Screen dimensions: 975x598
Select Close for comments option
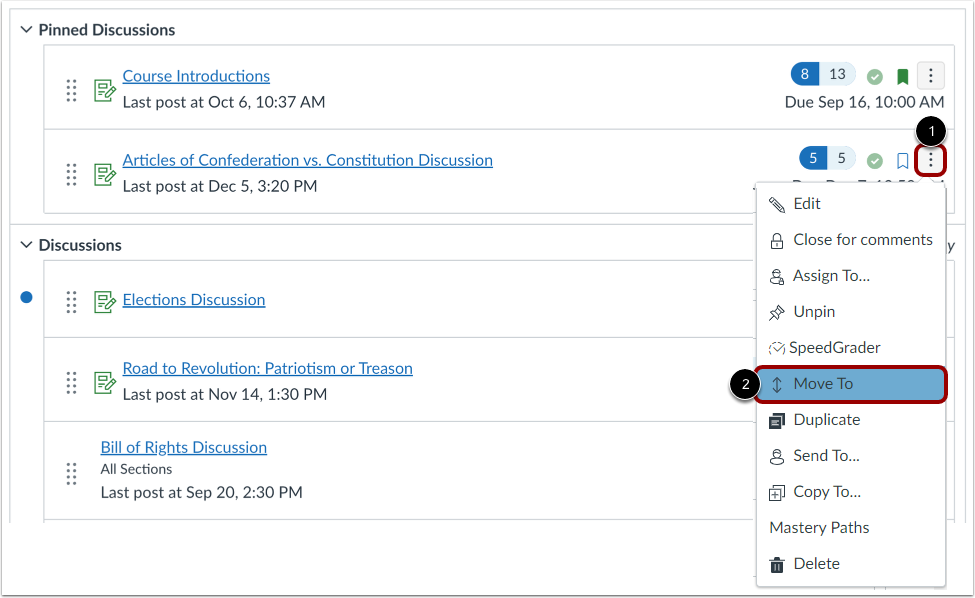[851, 240]
